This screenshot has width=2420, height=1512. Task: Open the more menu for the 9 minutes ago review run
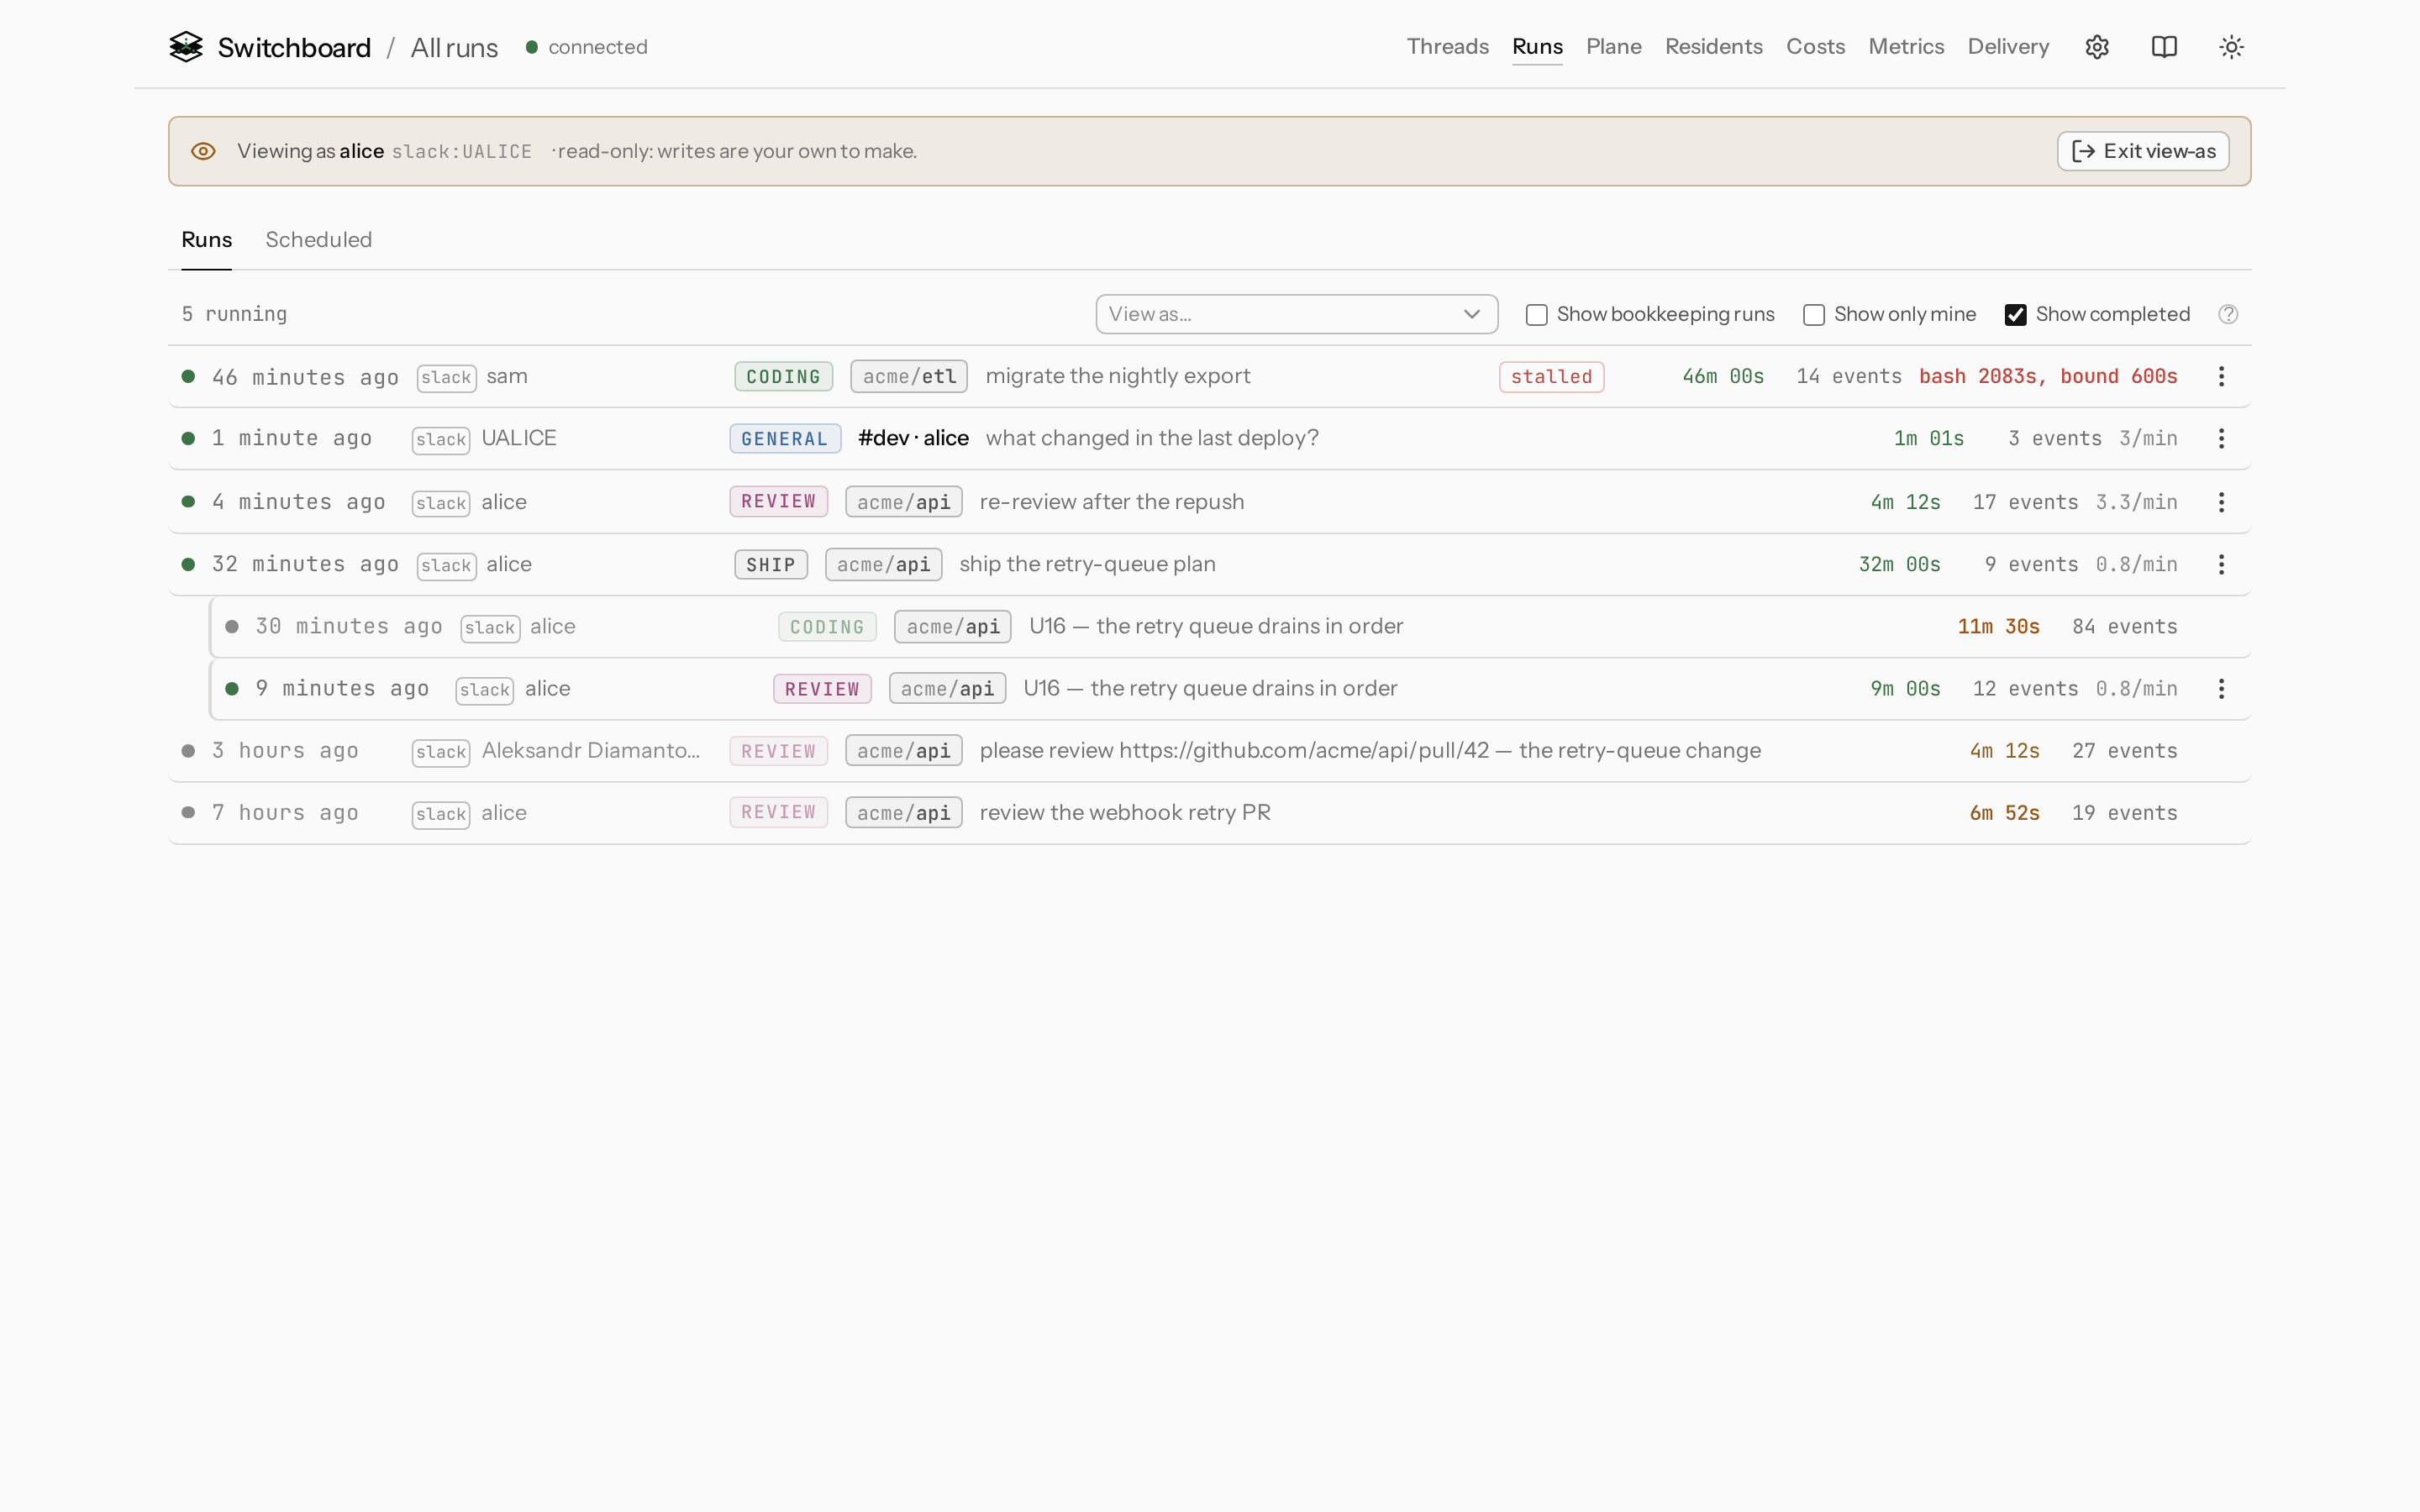(x=2221, y=688)
